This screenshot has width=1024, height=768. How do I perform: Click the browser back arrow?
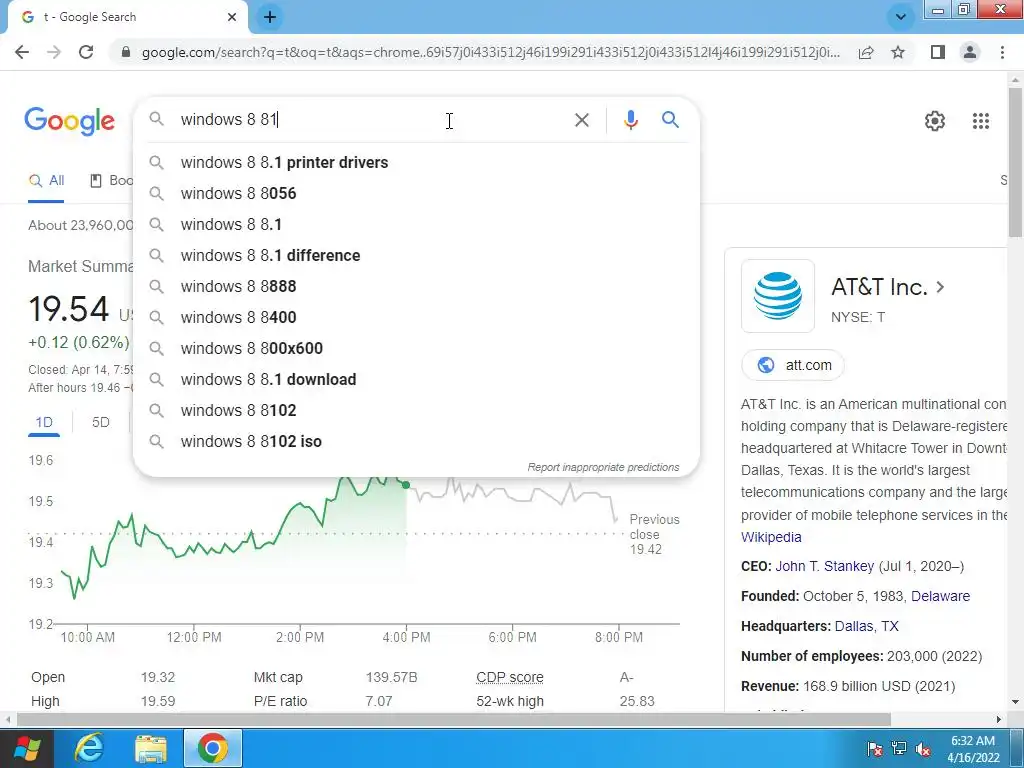(22, 52)
